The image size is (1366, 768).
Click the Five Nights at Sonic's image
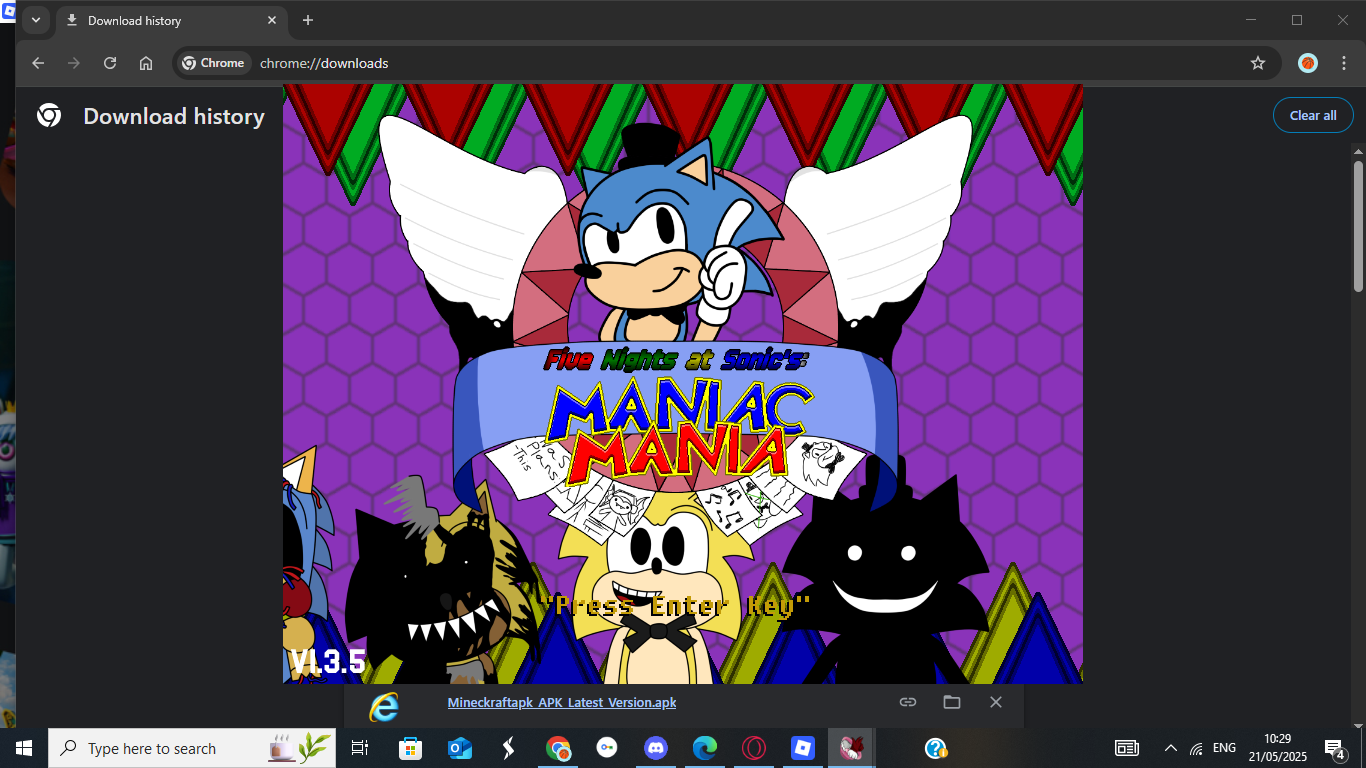coord(683,384)
